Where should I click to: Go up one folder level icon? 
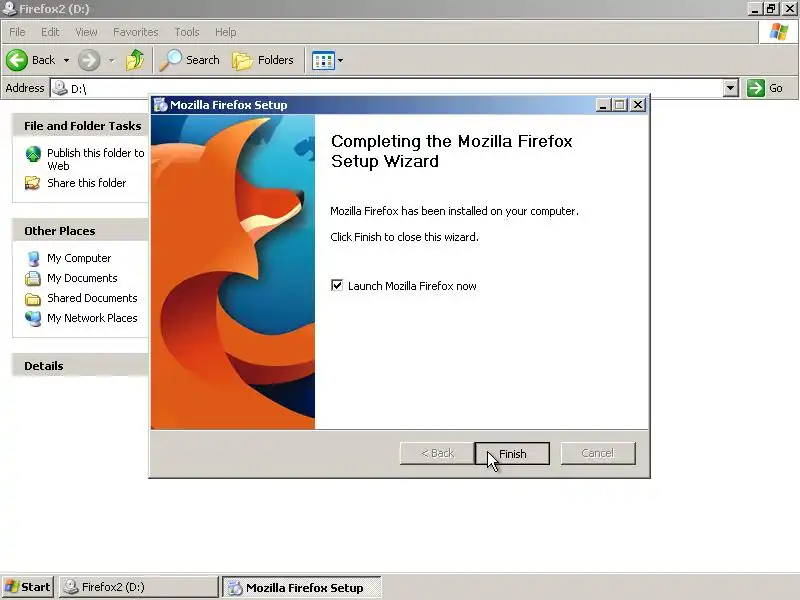pyautogui.click(x=135, y=60)
